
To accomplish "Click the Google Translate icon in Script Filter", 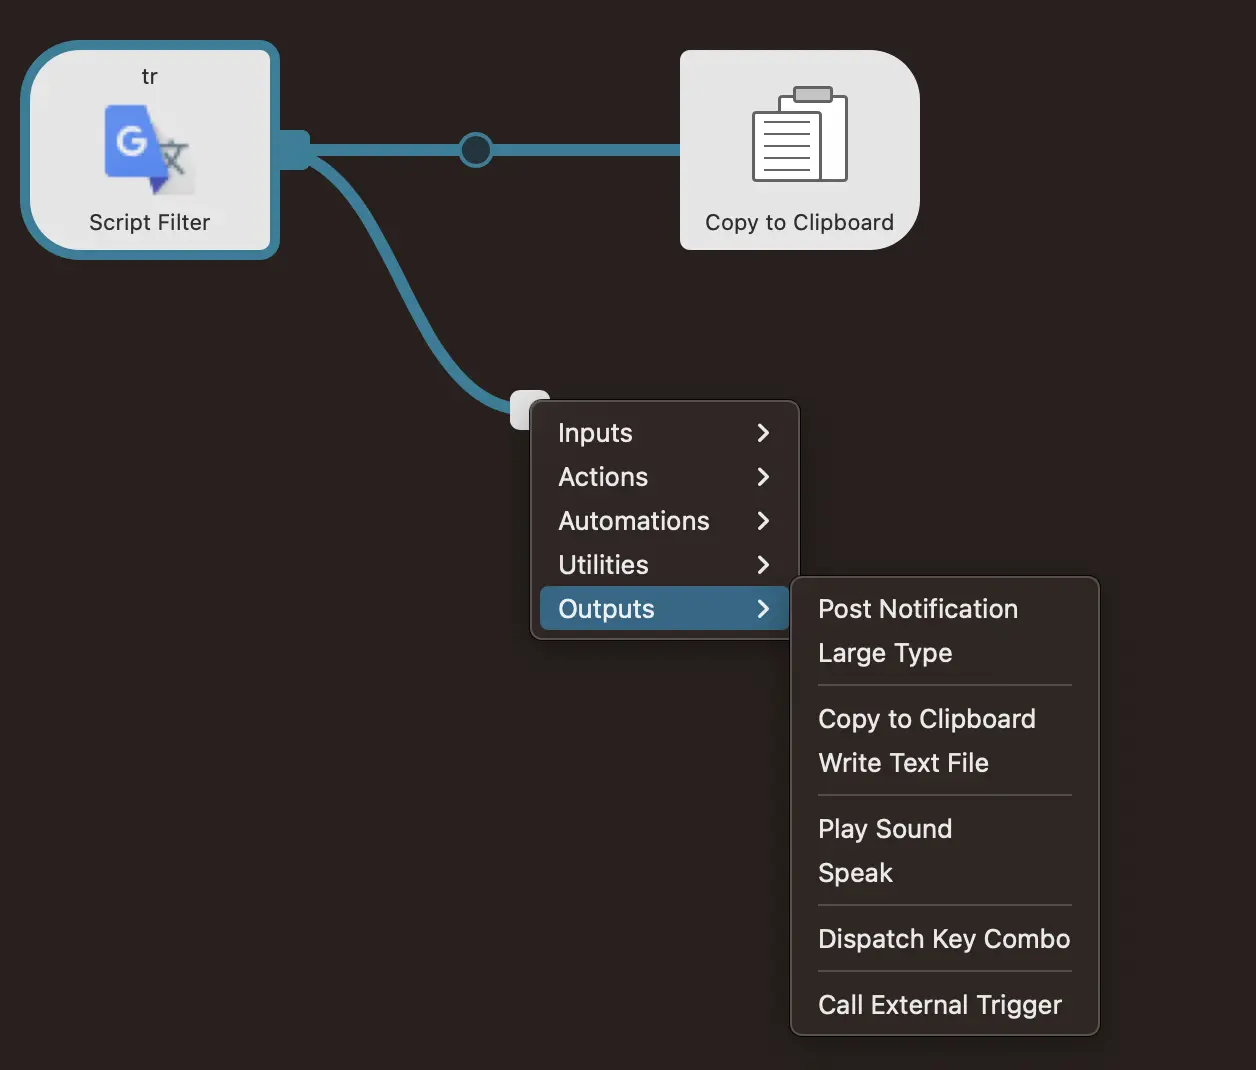I will click(x=148, y=149).
